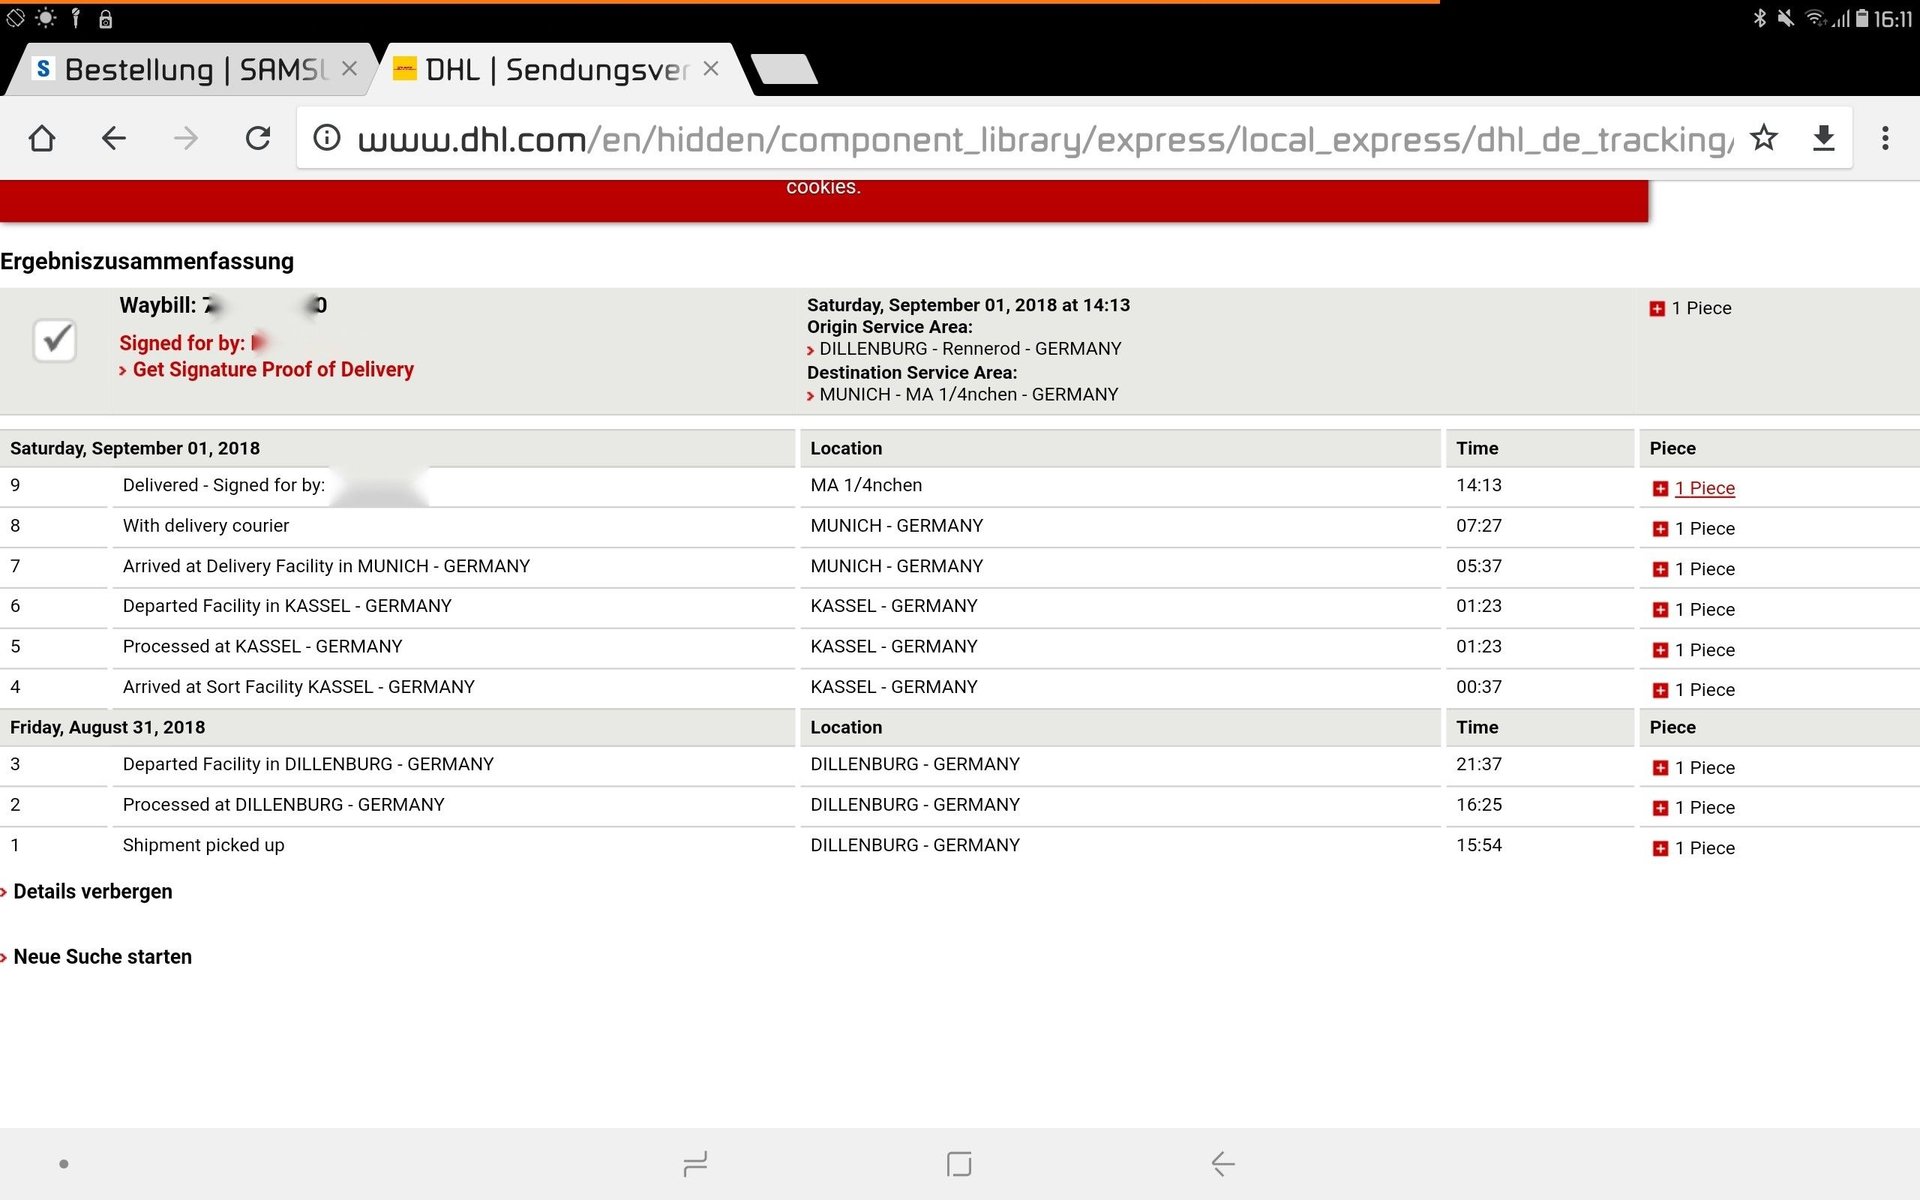Select 'Shipment picked up' status text
1920x1200 pixels.
pos(204,846)
